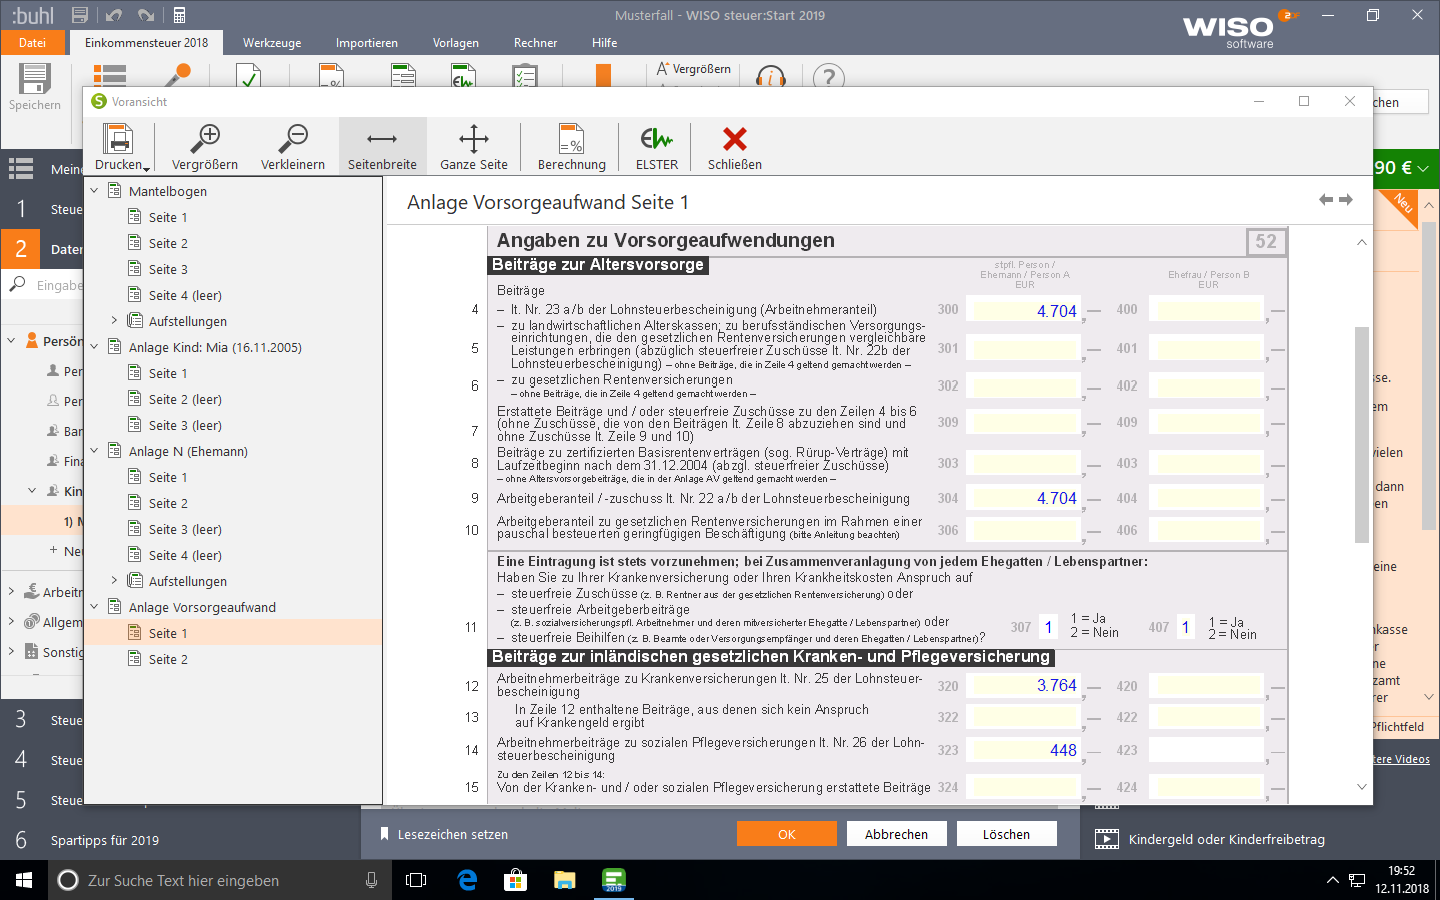Expand Aufstellungen under Mantelbogen
The image size is (1440, 900).
click(114, 320)
